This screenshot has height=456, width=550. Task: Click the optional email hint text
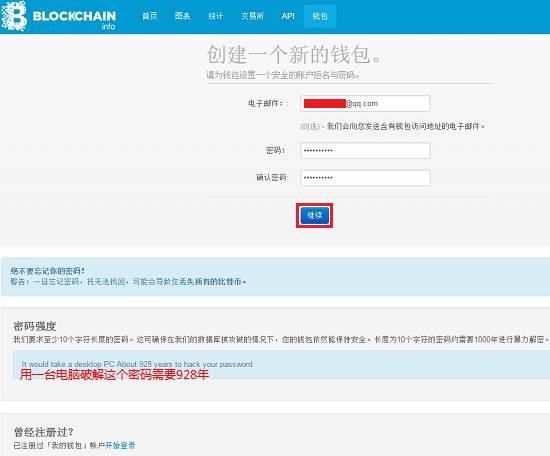click(x=393, y=126)
